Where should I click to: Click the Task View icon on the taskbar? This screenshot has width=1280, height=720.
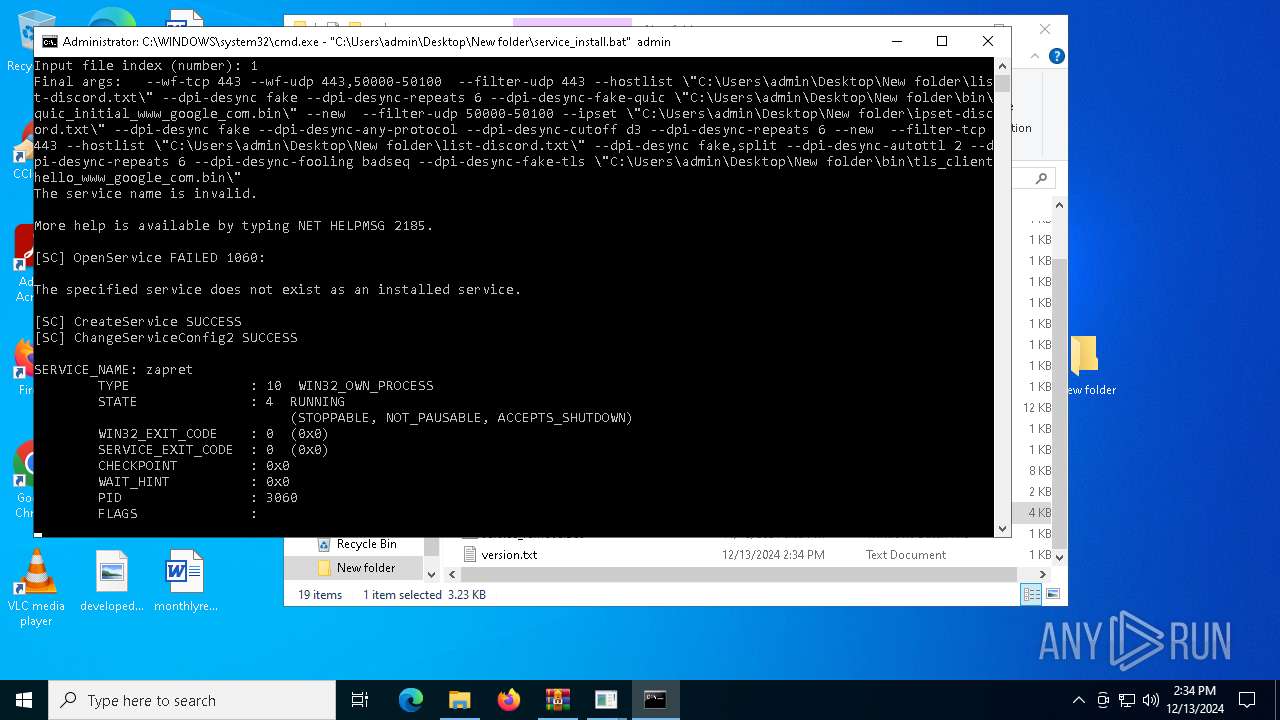point(360,700)
